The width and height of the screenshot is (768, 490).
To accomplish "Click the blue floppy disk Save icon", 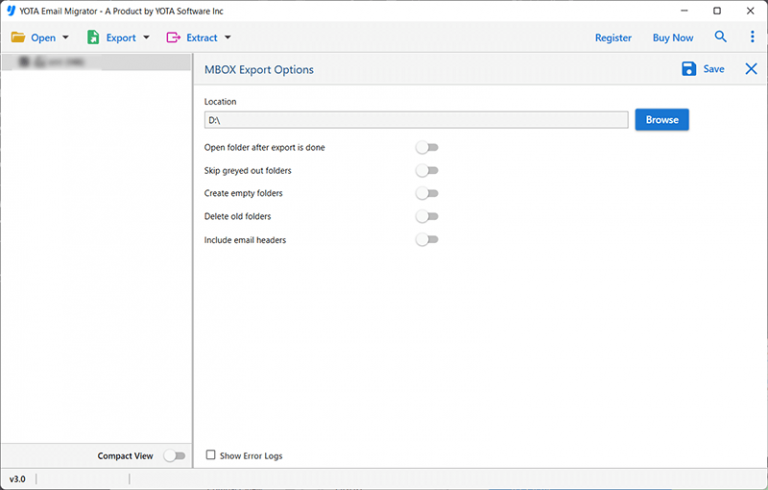I will click(689, 69).
